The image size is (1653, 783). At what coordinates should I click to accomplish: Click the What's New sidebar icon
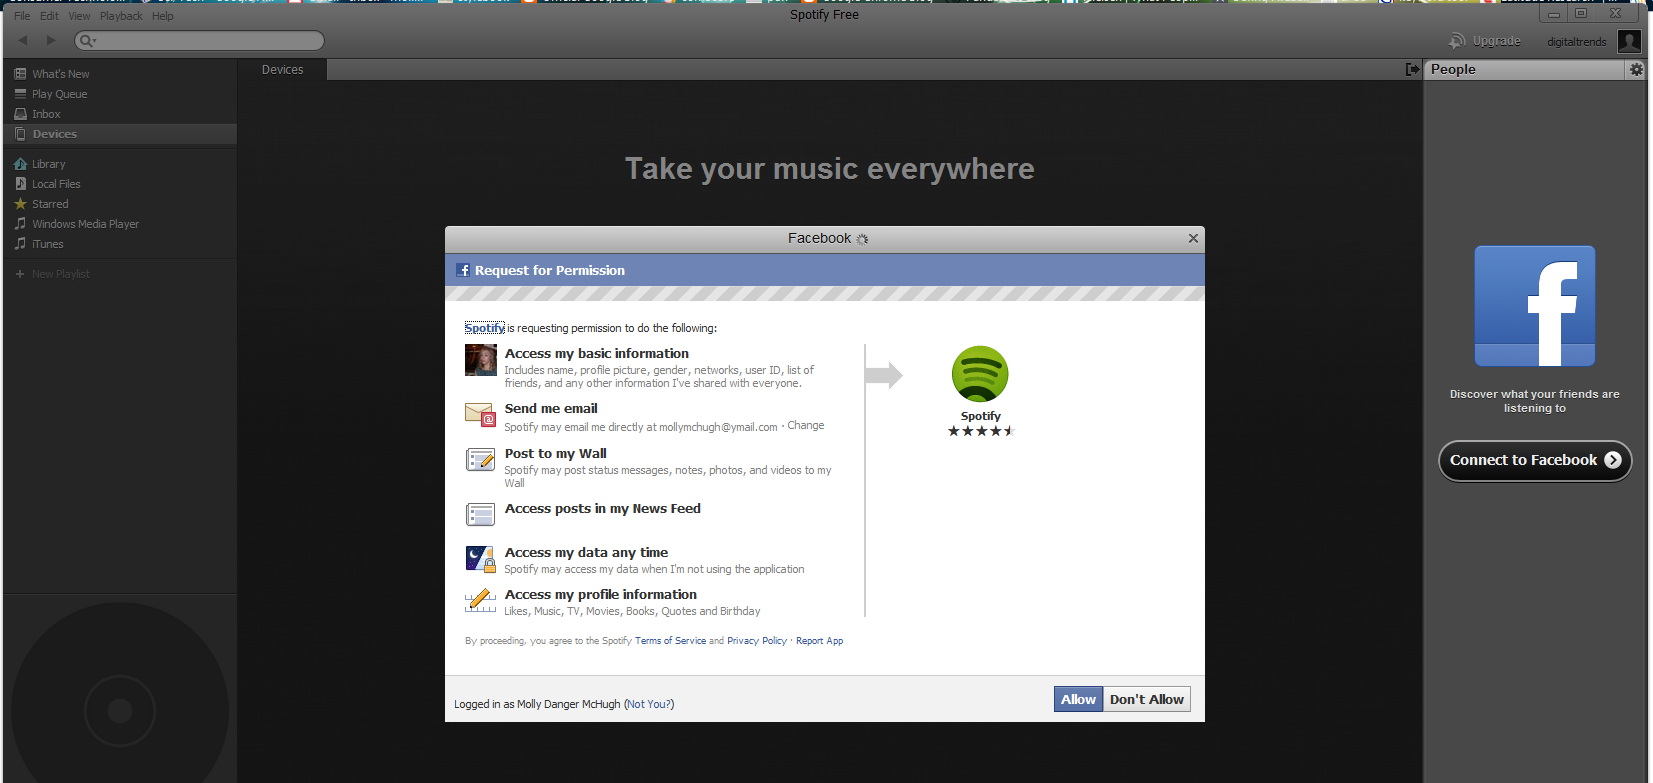(20, 74)
